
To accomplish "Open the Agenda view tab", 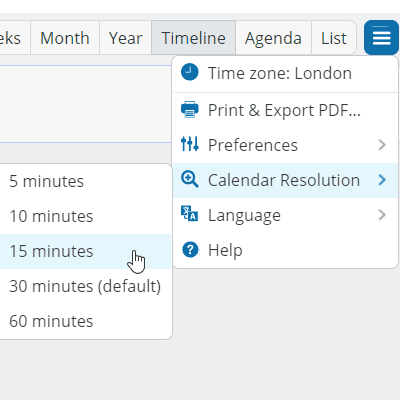I will [x=274, y=38].
